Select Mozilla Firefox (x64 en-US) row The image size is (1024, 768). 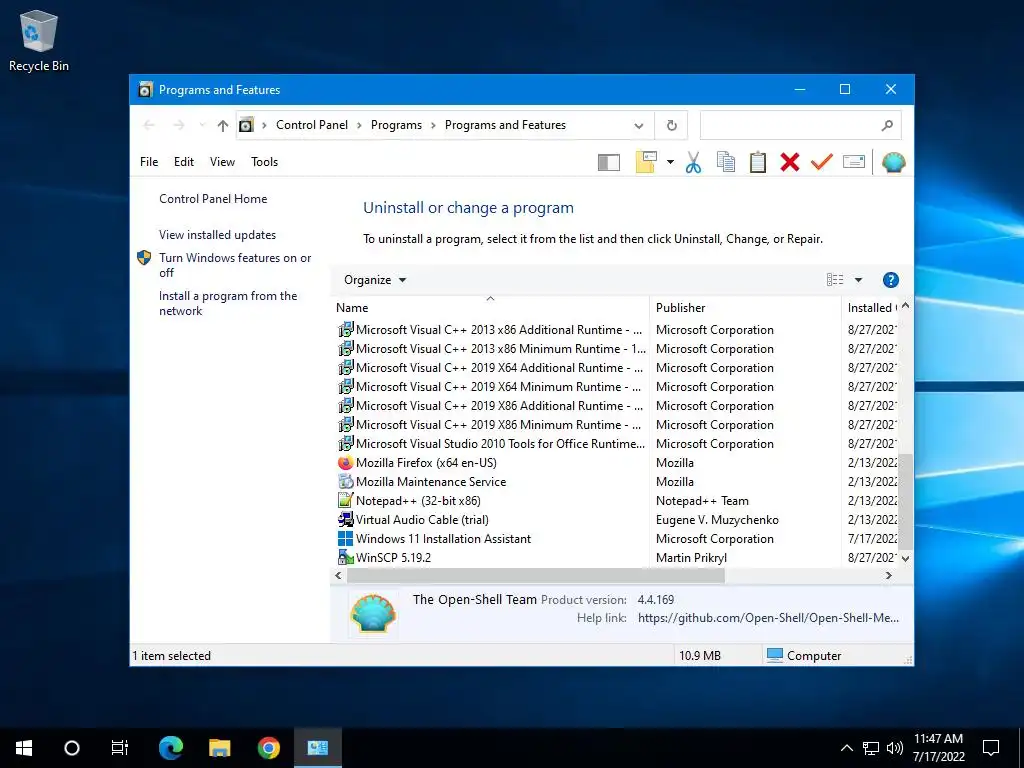[x=616, y=463]
